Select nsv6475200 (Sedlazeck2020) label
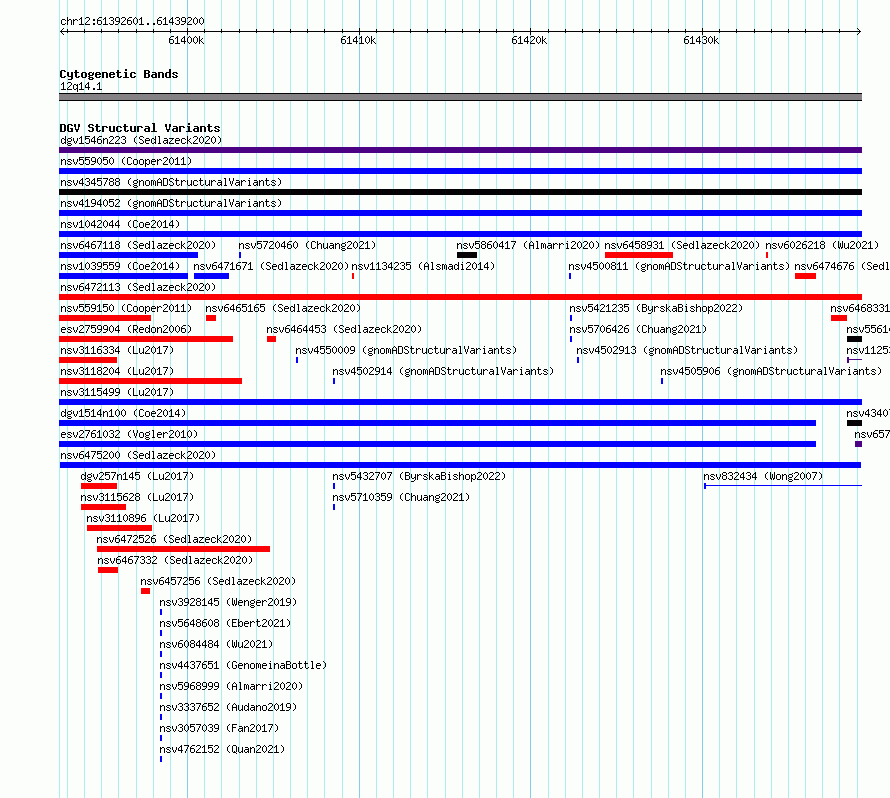Image resolution: width=890 pixels, height=798 pixels. tap(138, 455)
